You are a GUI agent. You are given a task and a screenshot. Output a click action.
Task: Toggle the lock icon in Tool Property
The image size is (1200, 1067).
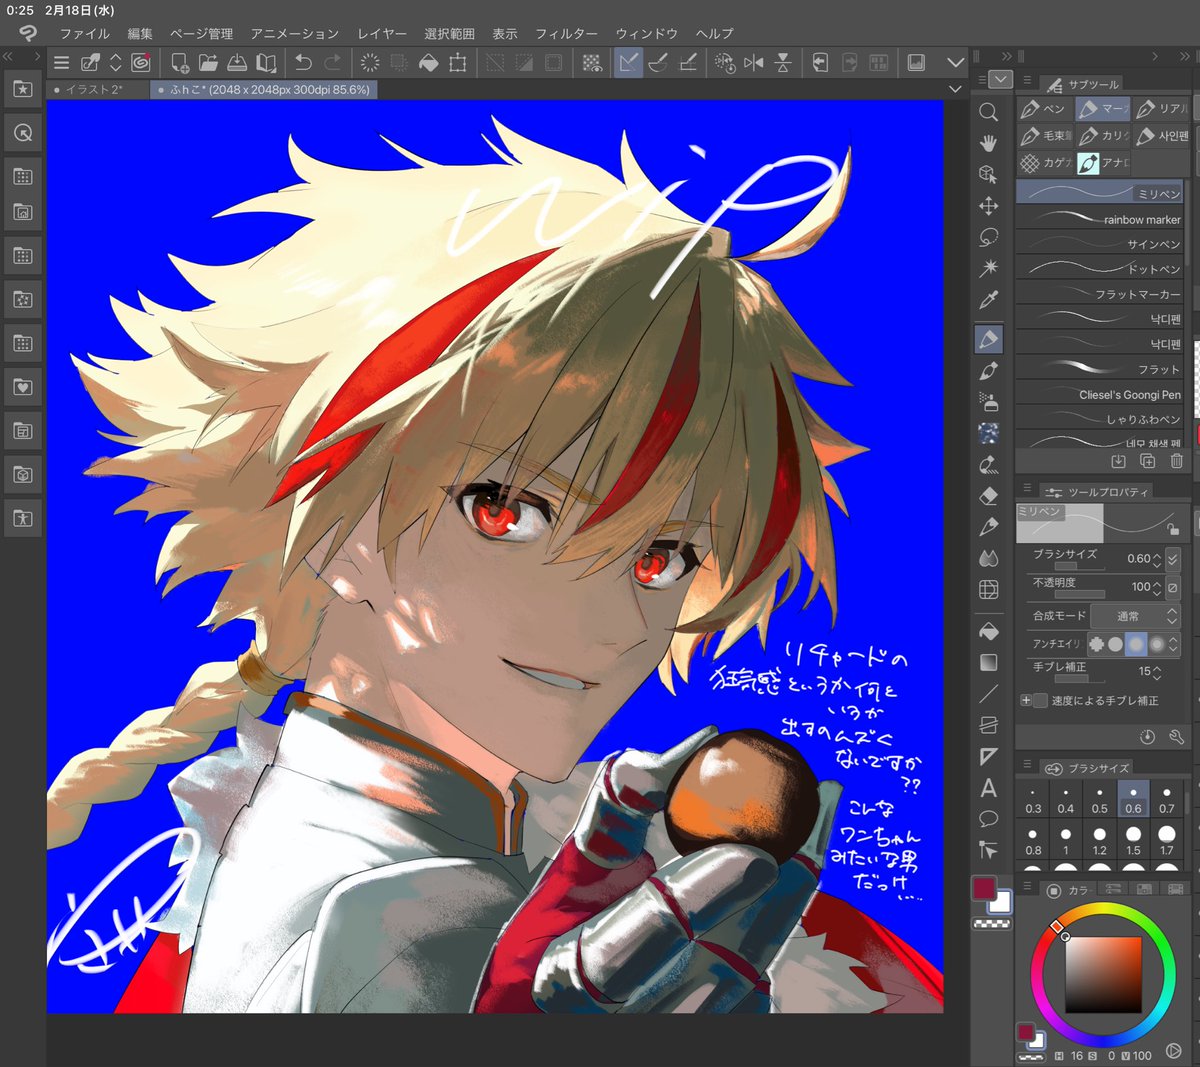click(x=1173, y=530)
